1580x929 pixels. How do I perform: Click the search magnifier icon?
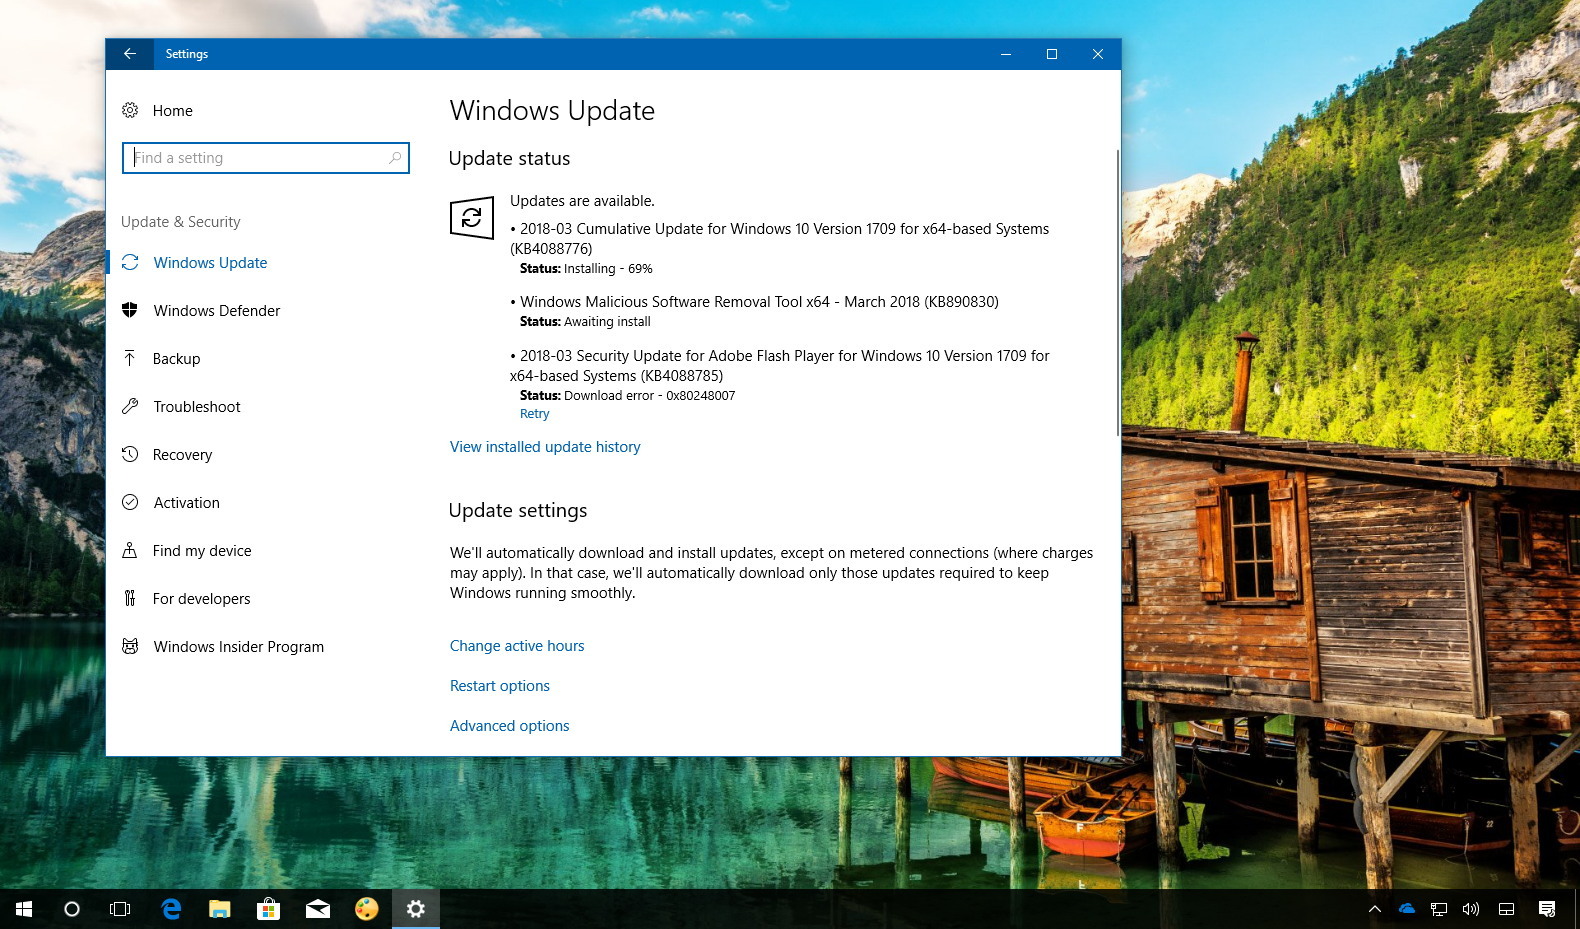[395, 158]
